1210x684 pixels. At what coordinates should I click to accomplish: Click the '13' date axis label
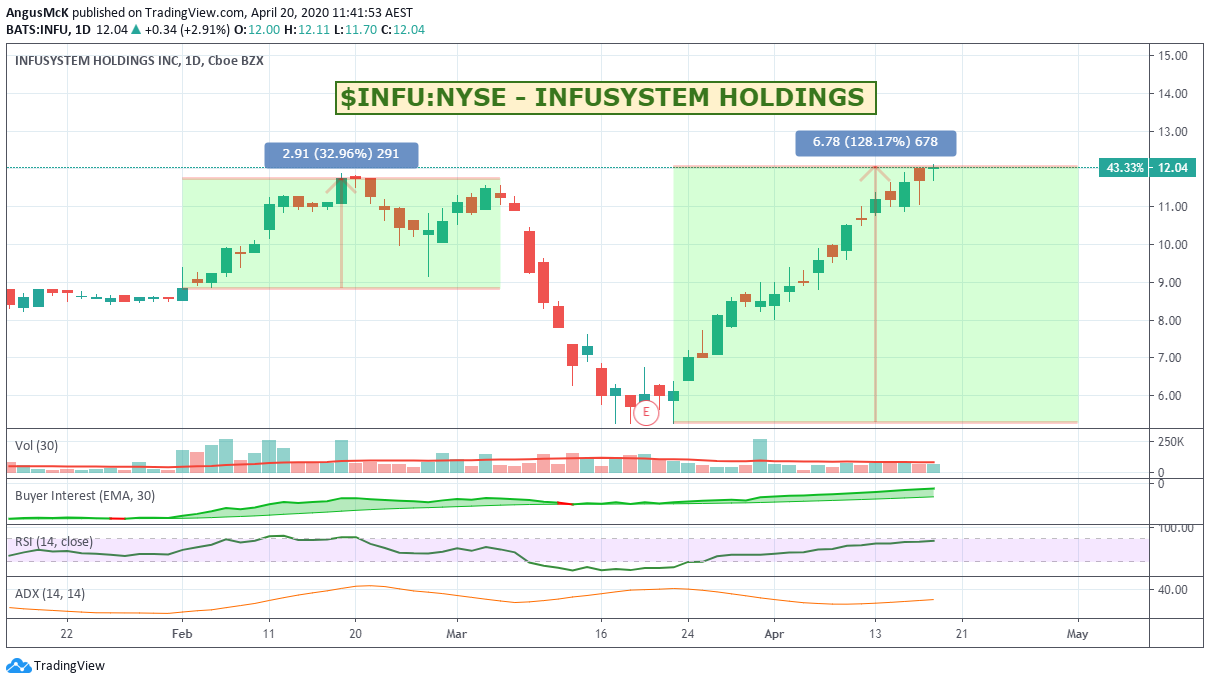pos(875,634)
